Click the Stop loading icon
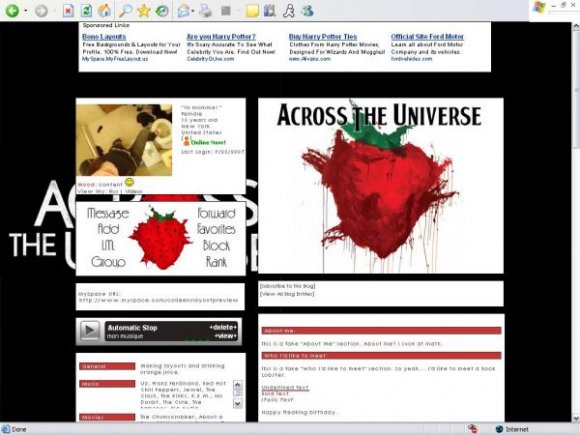580x435 pixels. point(68,11)
